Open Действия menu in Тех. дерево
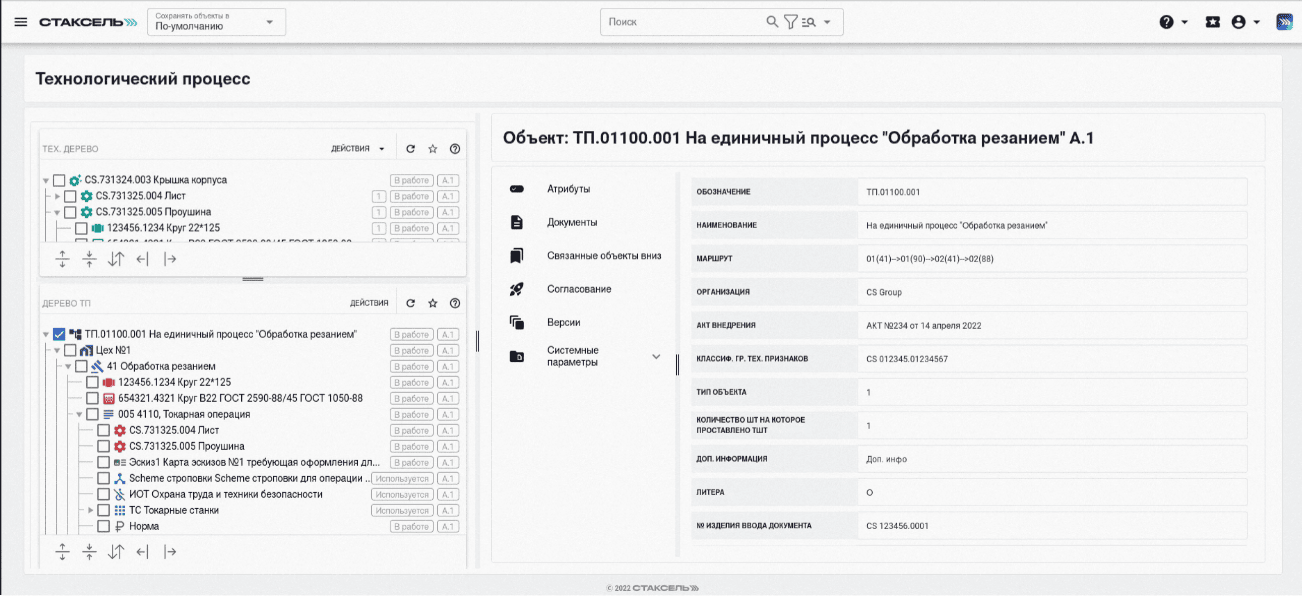Image resolution: width=1302 pixels, height=596 pixels. coord(358,149)
